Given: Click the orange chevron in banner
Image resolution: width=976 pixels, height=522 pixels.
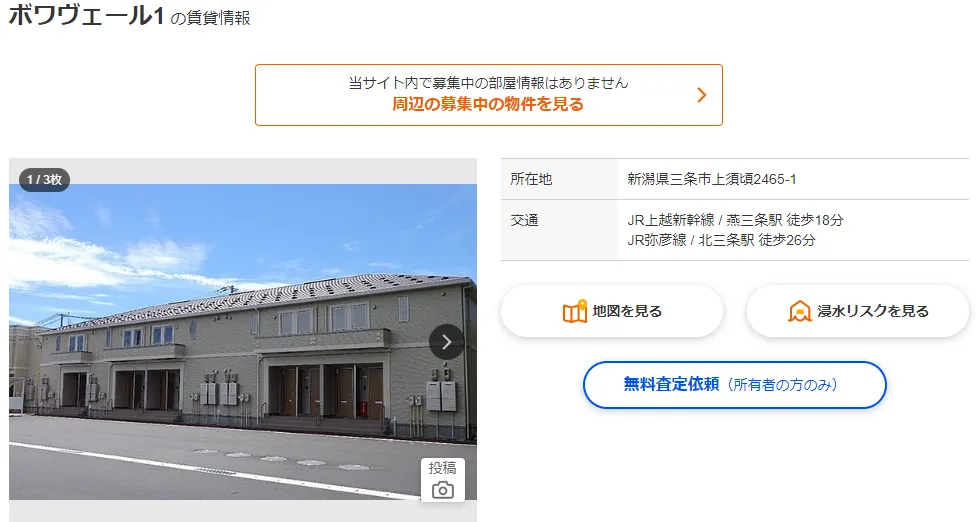Looking at the screenshot, I should pyautogui.click(x=702, y=95).
